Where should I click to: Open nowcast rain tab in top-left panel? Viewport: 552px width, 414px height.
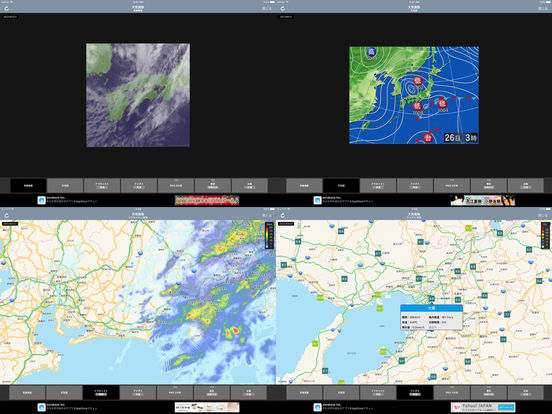pyautogui.click(x=102, y=186)
